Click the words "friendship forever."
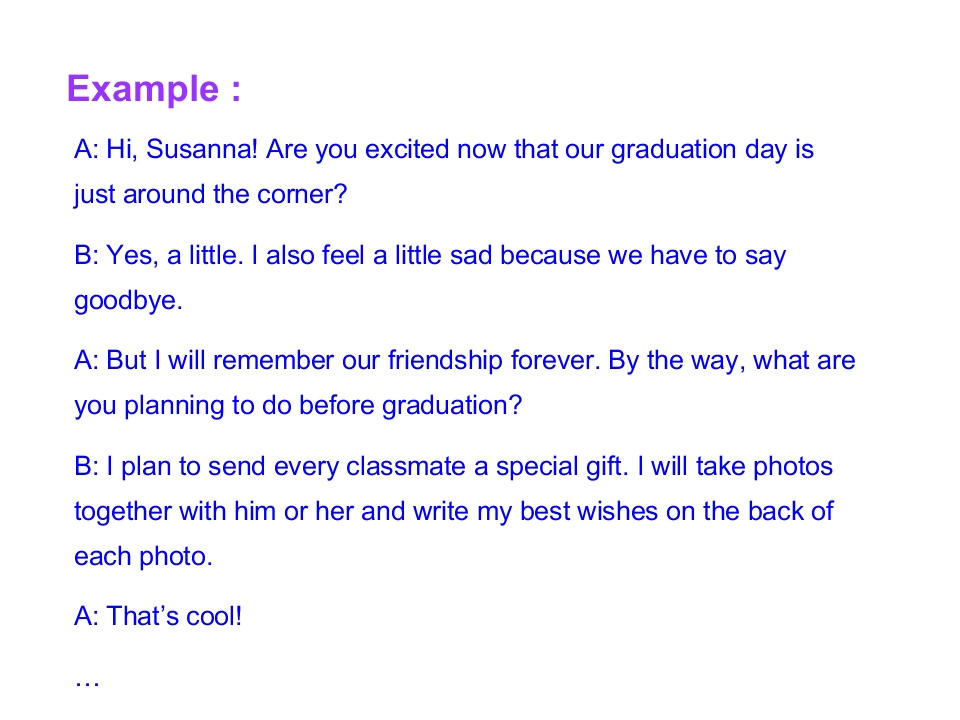This screenshot has width=960, height=720. click(492, 361)
